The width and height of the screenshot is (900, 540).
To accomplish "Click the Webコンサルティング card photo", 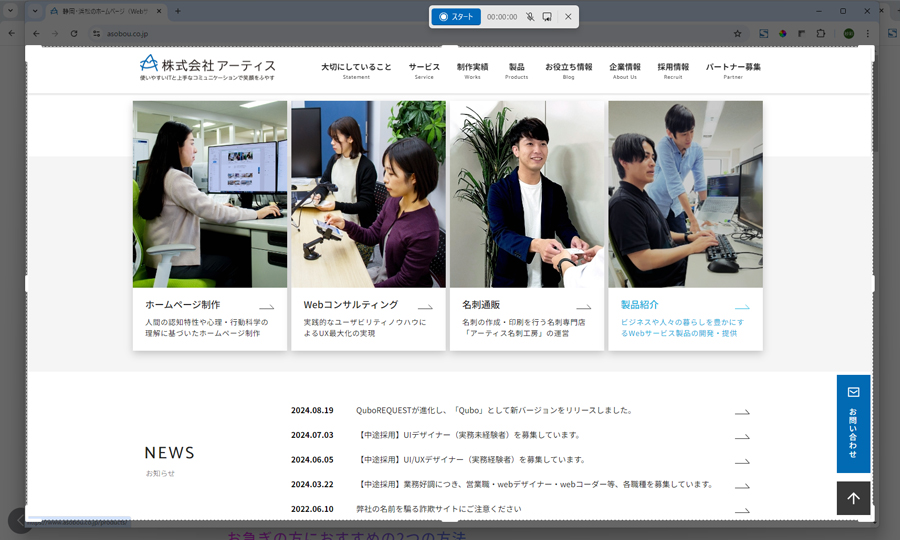I will point(368,194).
